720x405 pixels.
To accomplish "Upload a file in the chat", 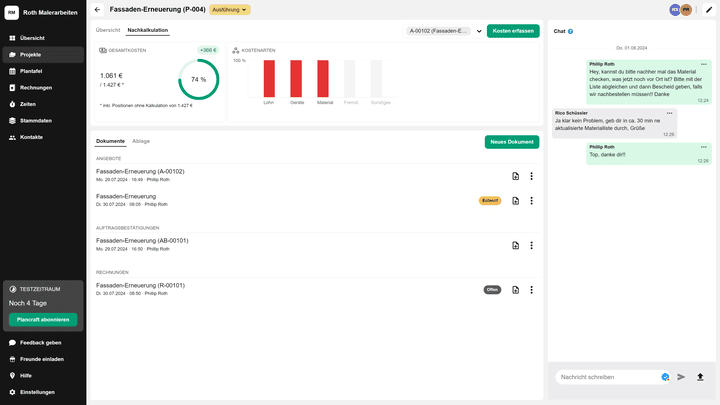I will (700, 377).
